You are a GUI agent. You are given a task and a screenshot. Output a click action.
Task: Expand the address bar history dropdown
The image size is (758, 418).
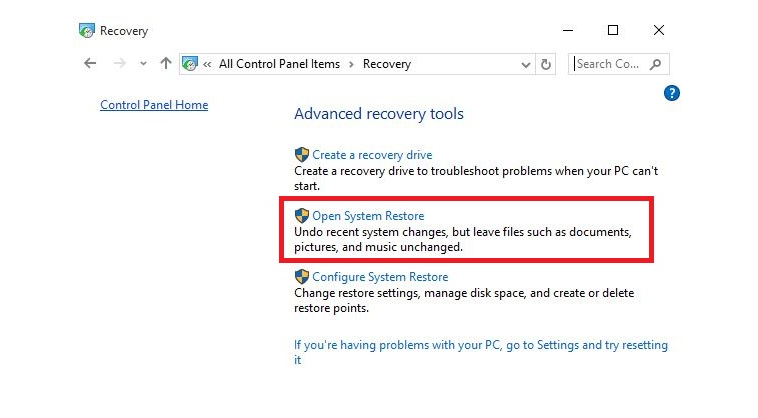pos(525,64)
